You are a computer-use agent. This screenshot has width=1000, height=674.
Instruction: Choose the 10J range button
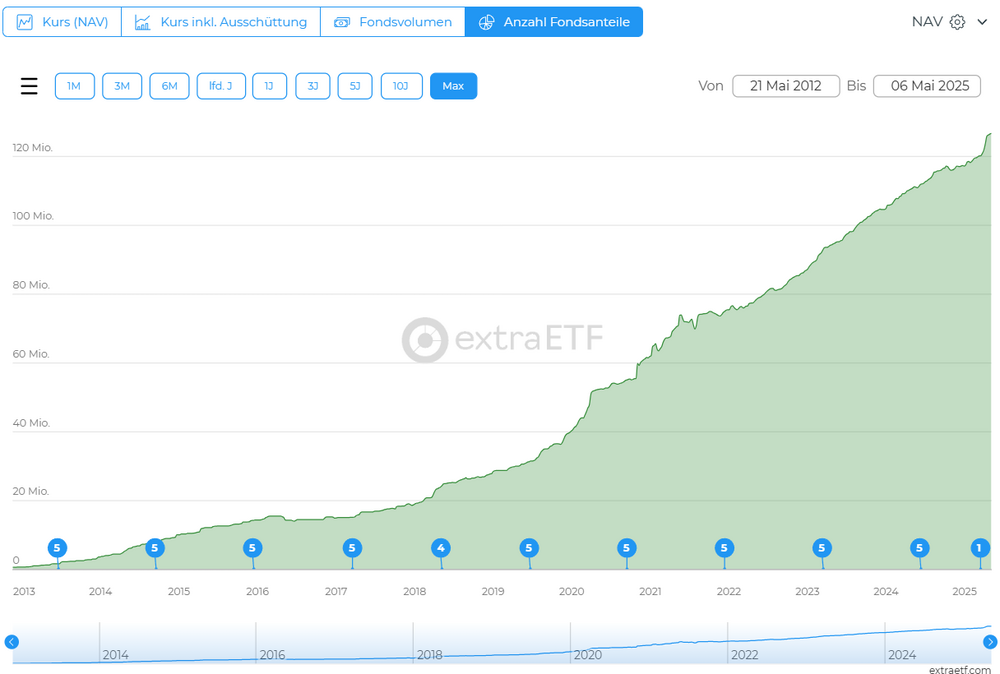point(401,86)
